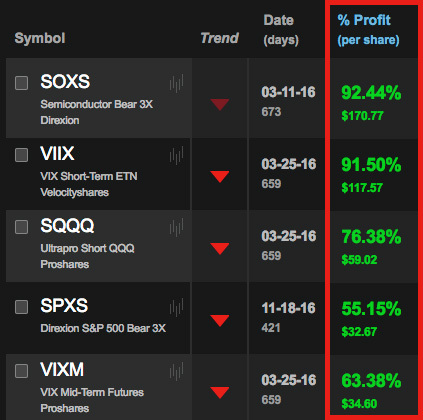The image size is (423, 420).
Task: Click the SOXS 92.44% profit value
Action: 371,93
